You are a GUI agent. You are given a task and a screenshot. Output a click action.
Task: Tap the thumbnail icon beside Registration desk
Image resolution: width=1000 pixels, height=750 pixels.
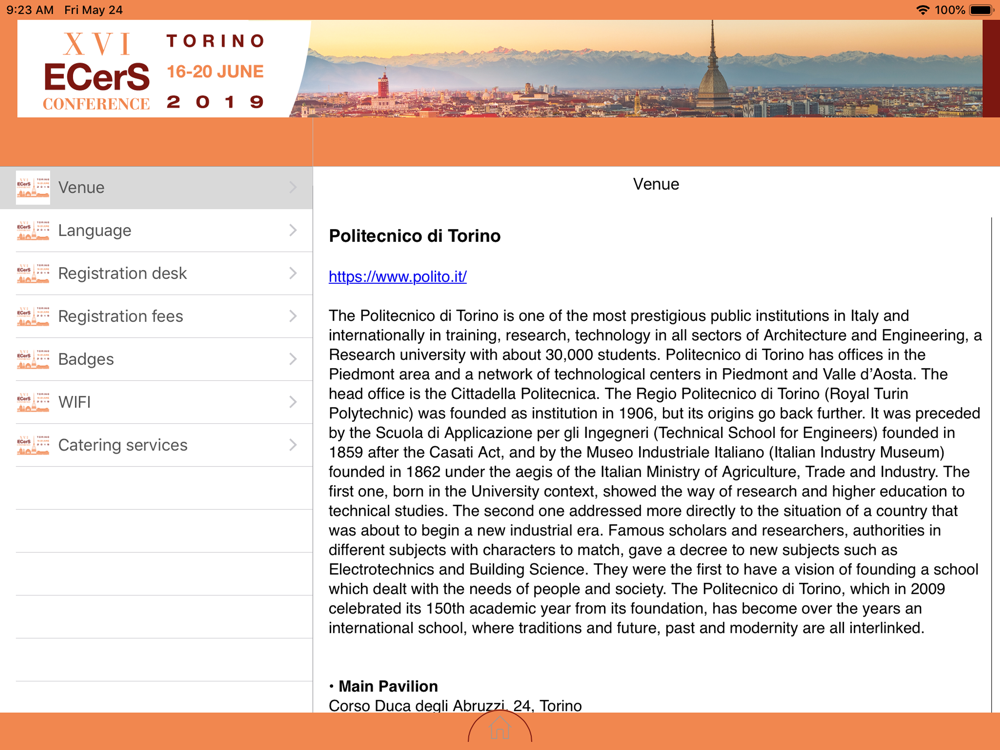tap(33, 273)
